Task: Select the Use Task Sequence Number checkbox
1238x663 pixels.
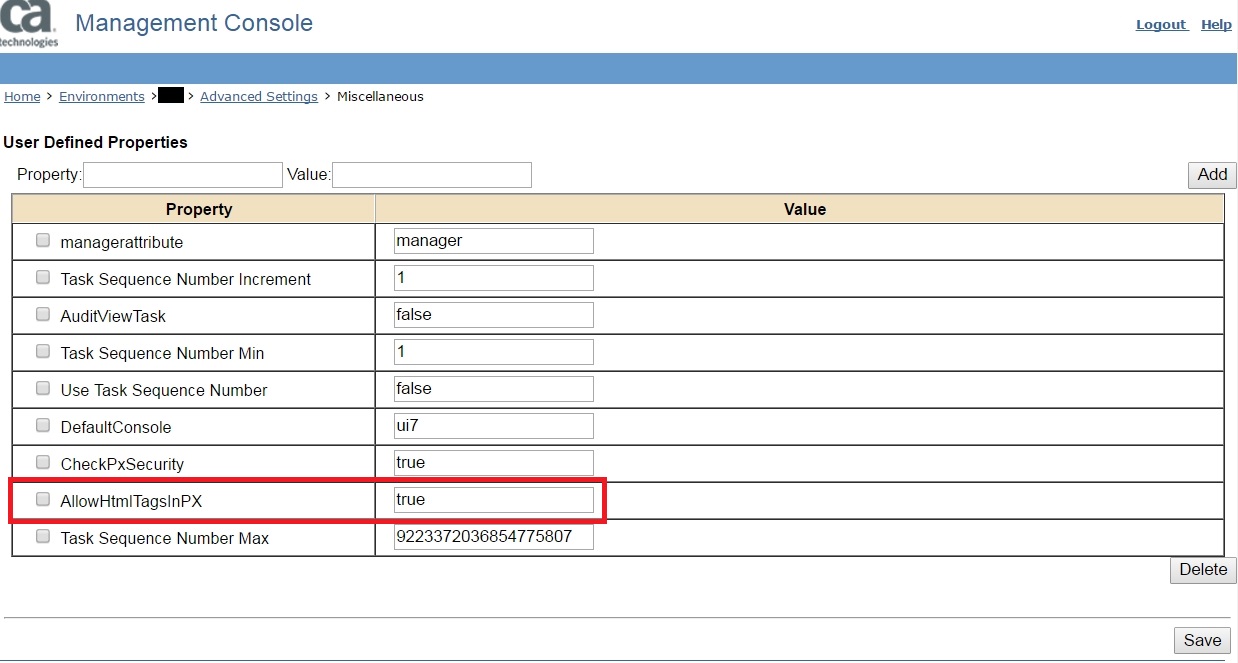Action: [43, 389]
